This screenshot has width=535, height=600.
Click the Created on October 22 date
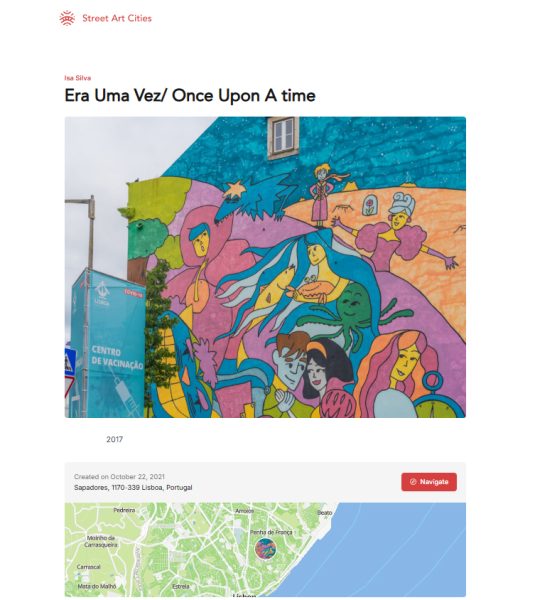(x=119, y=476)
